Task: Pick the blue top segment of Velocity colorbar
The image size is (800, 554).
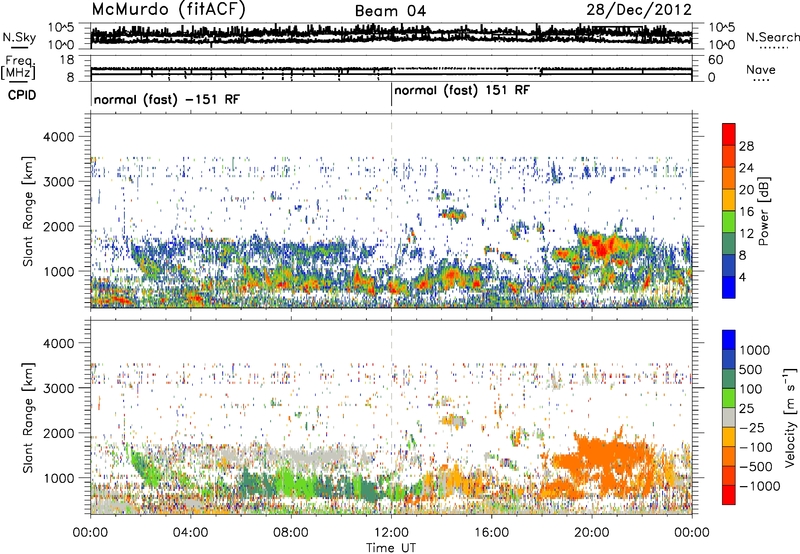Action: [729, 340]
